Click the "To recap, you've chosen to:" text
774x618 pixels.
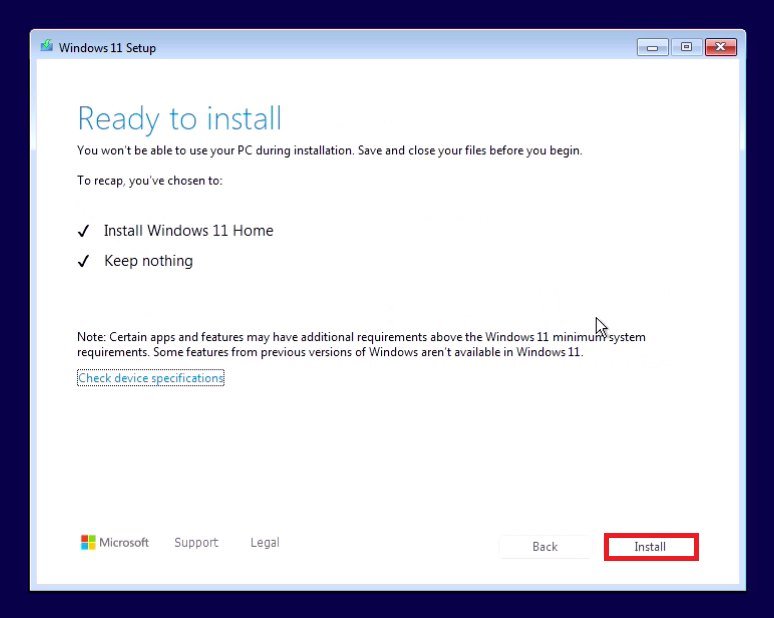pyautogui.click(x=150, y=181)
